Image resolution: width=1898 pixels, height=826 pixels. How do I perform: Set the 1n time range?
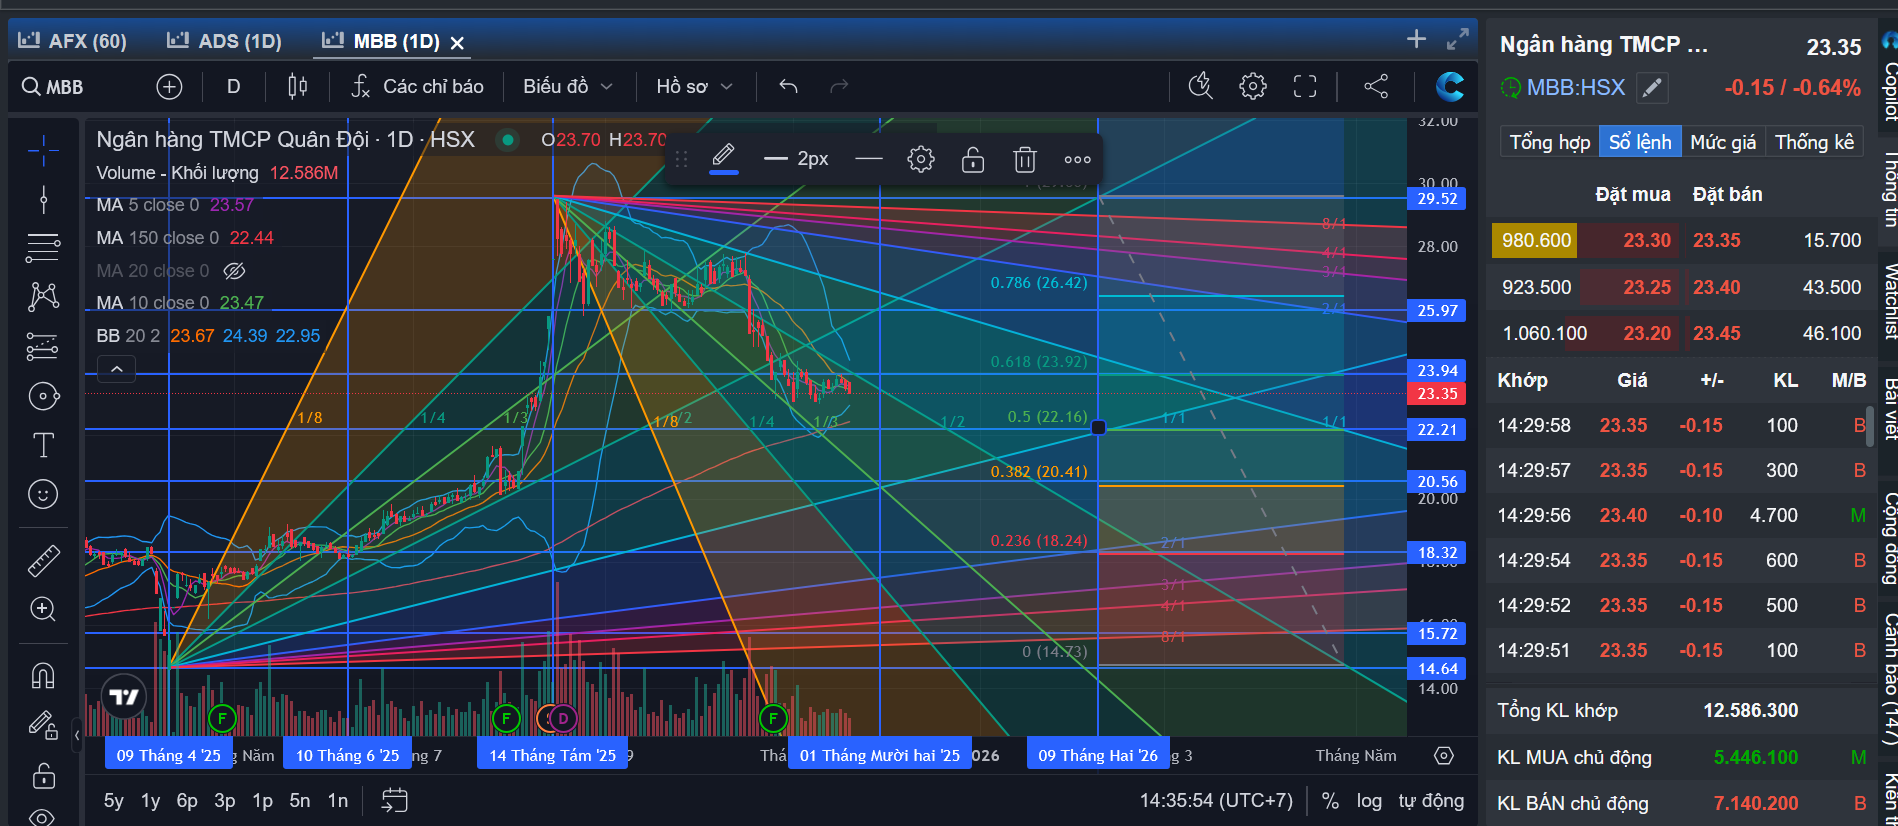pos(338,801)
